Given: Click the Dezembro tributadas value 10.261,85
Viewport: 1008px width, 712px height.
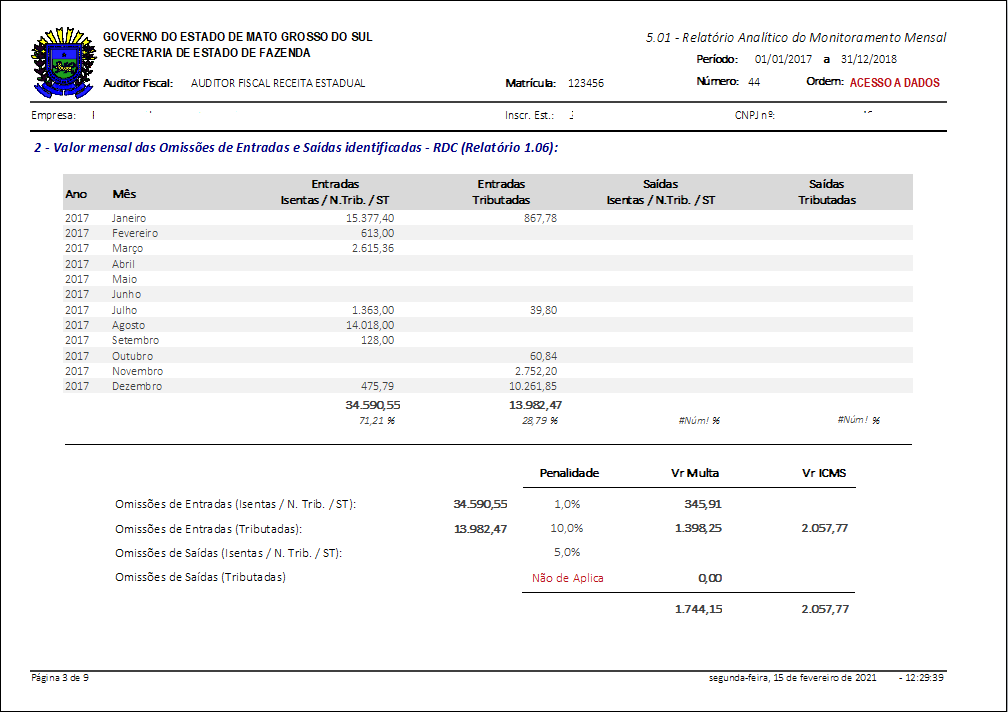Looking at the screenshot, I should pyautogui.click(x=533, y=386).
